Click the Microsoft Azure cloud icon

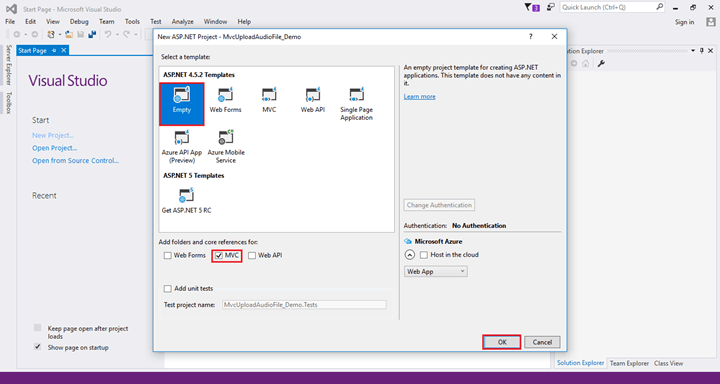click(408, 241)
